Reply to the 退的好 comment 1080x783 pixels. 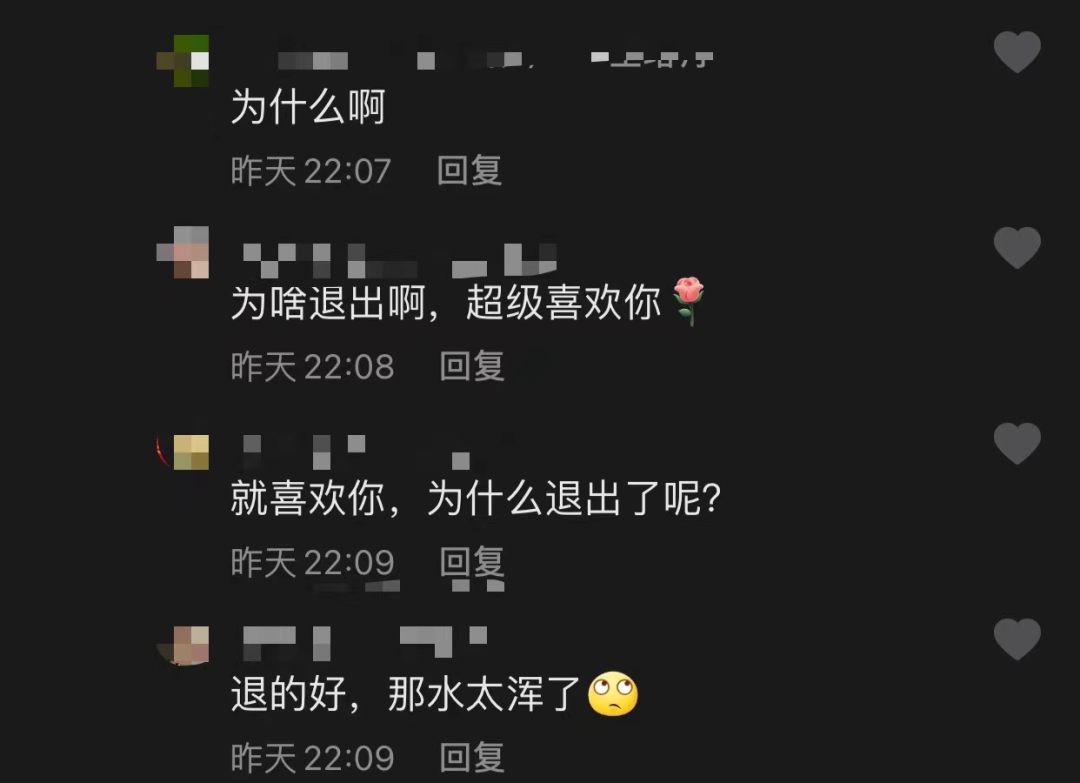coord(472,758)
